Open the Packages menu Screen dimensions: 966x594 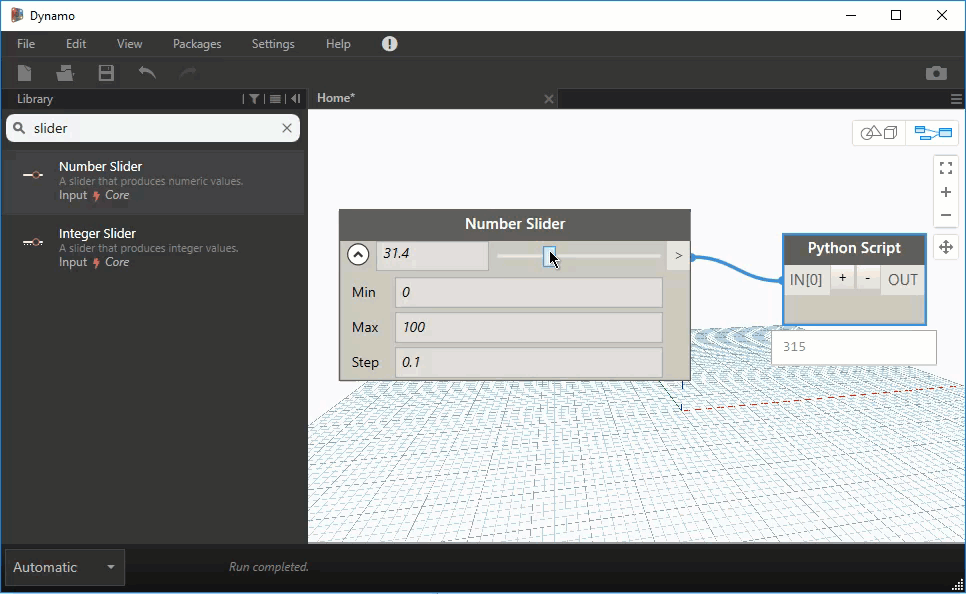pyautogui.click(x=197, y=44)
